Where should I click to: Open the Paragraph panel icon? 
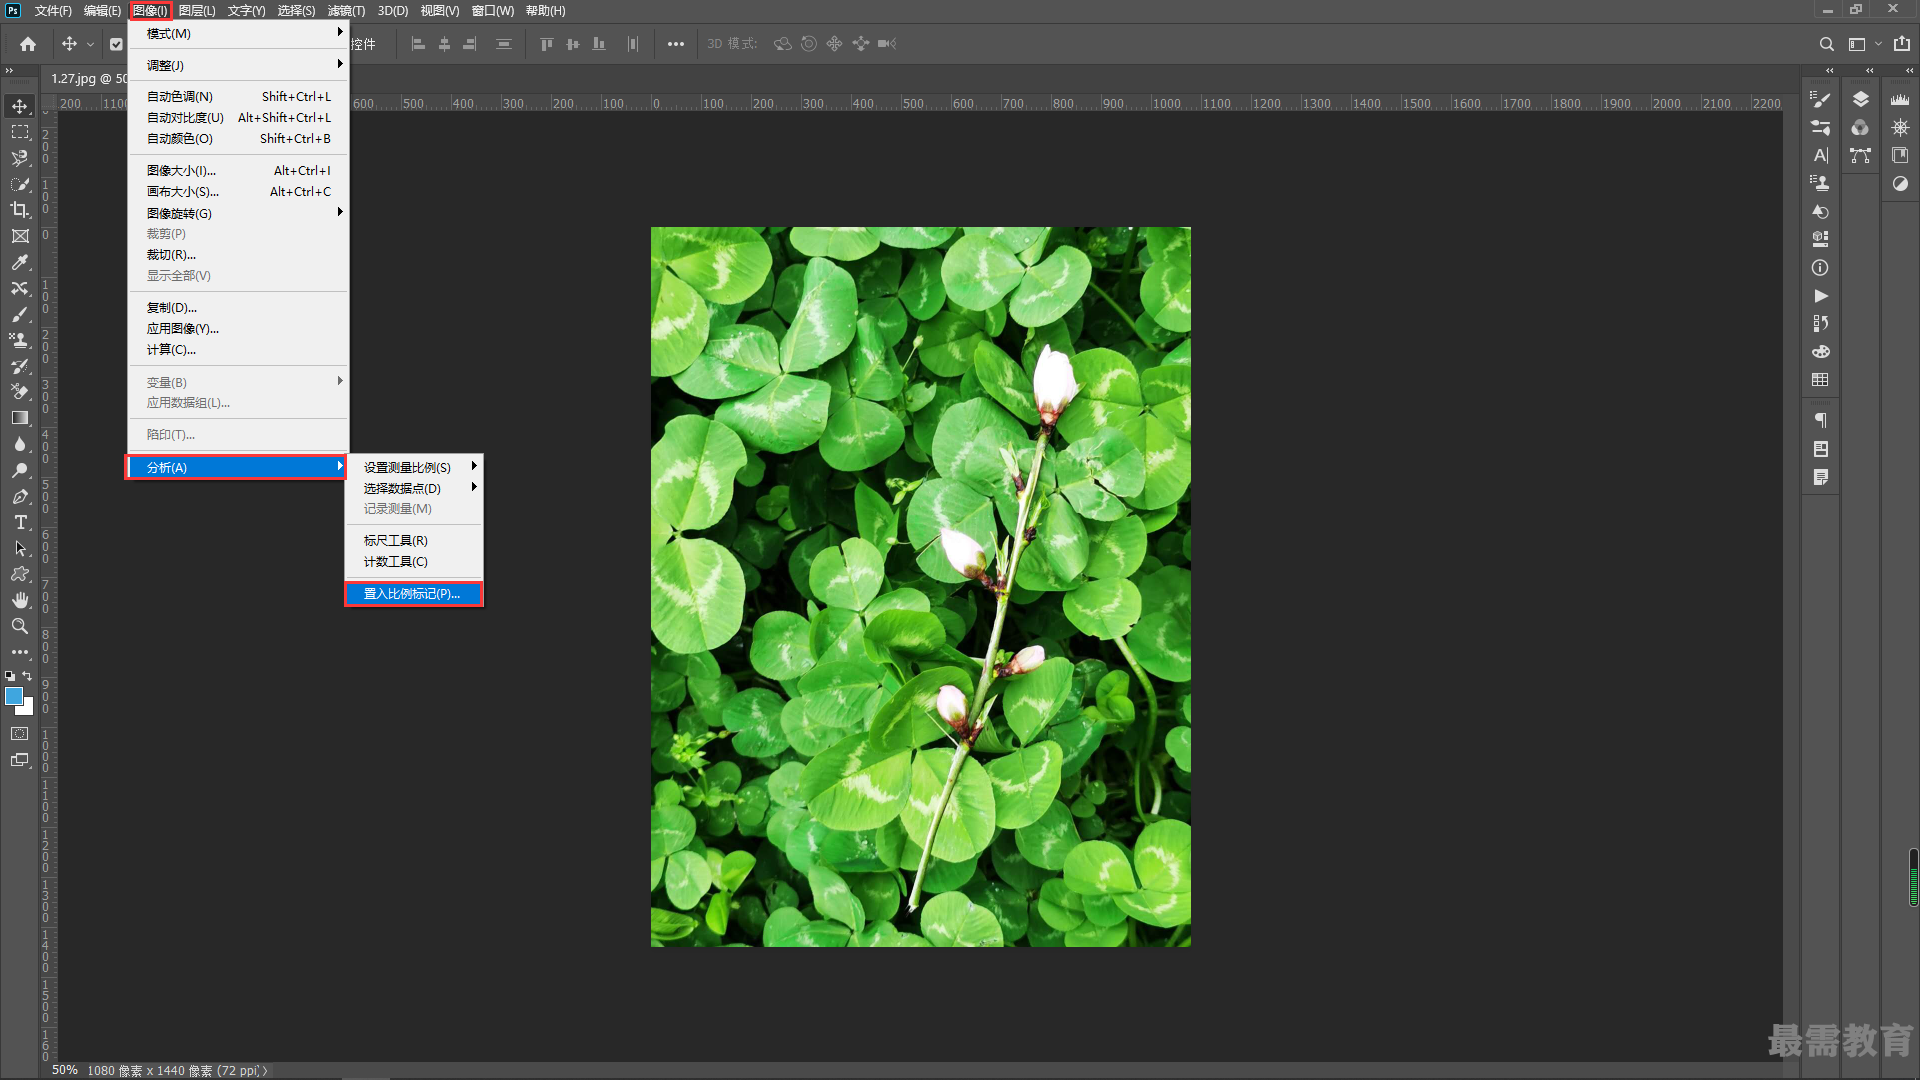click(x=1820, y=421)
